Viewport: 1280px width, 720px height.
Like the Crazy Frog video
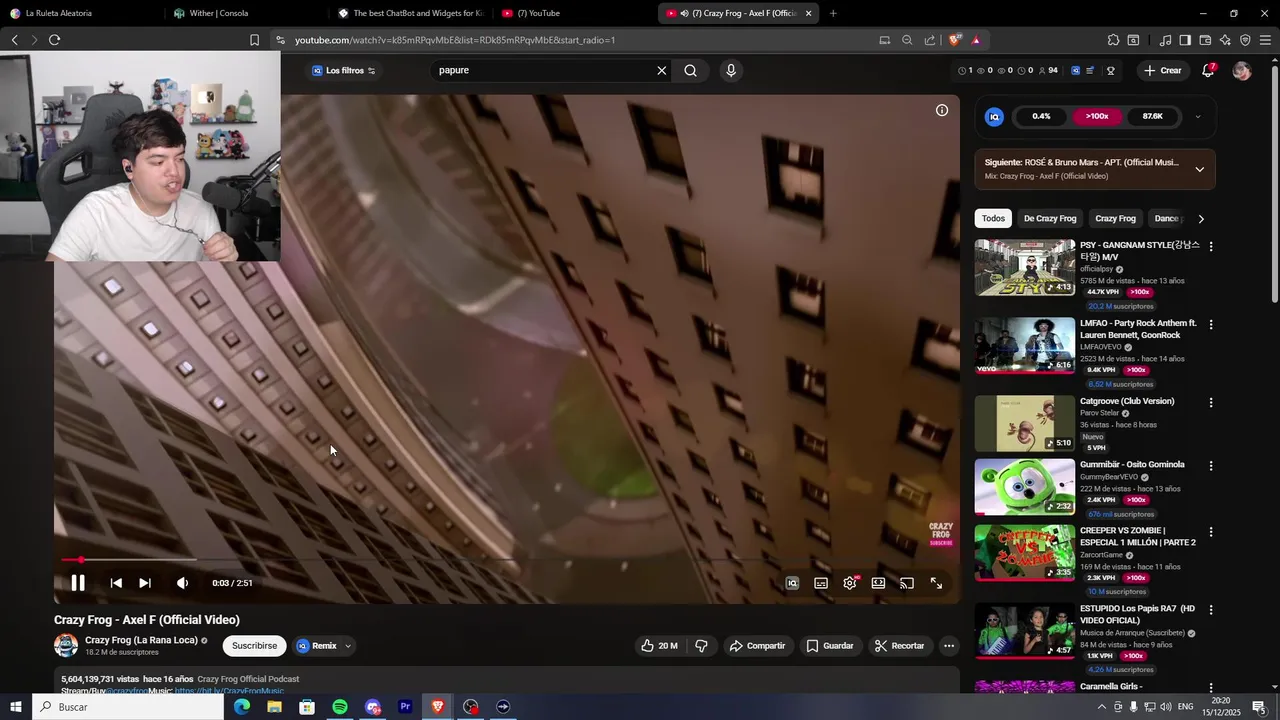tap(659, 646)
